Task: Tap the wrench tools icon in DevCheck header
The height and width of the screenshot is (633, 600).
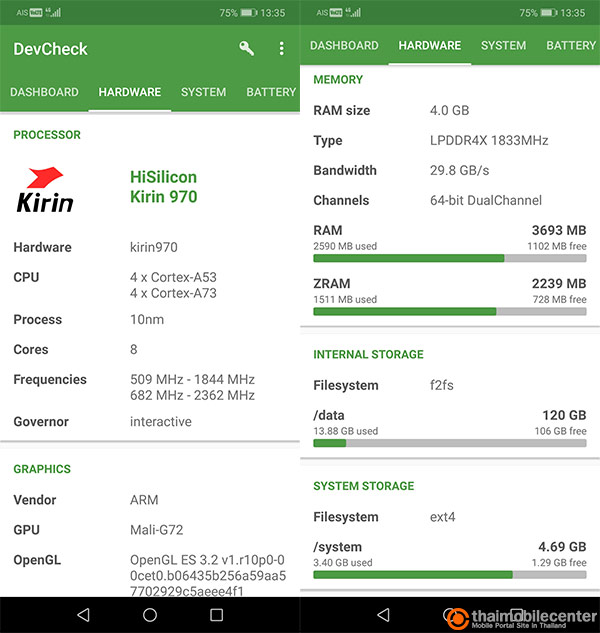Action: [246, 48]
